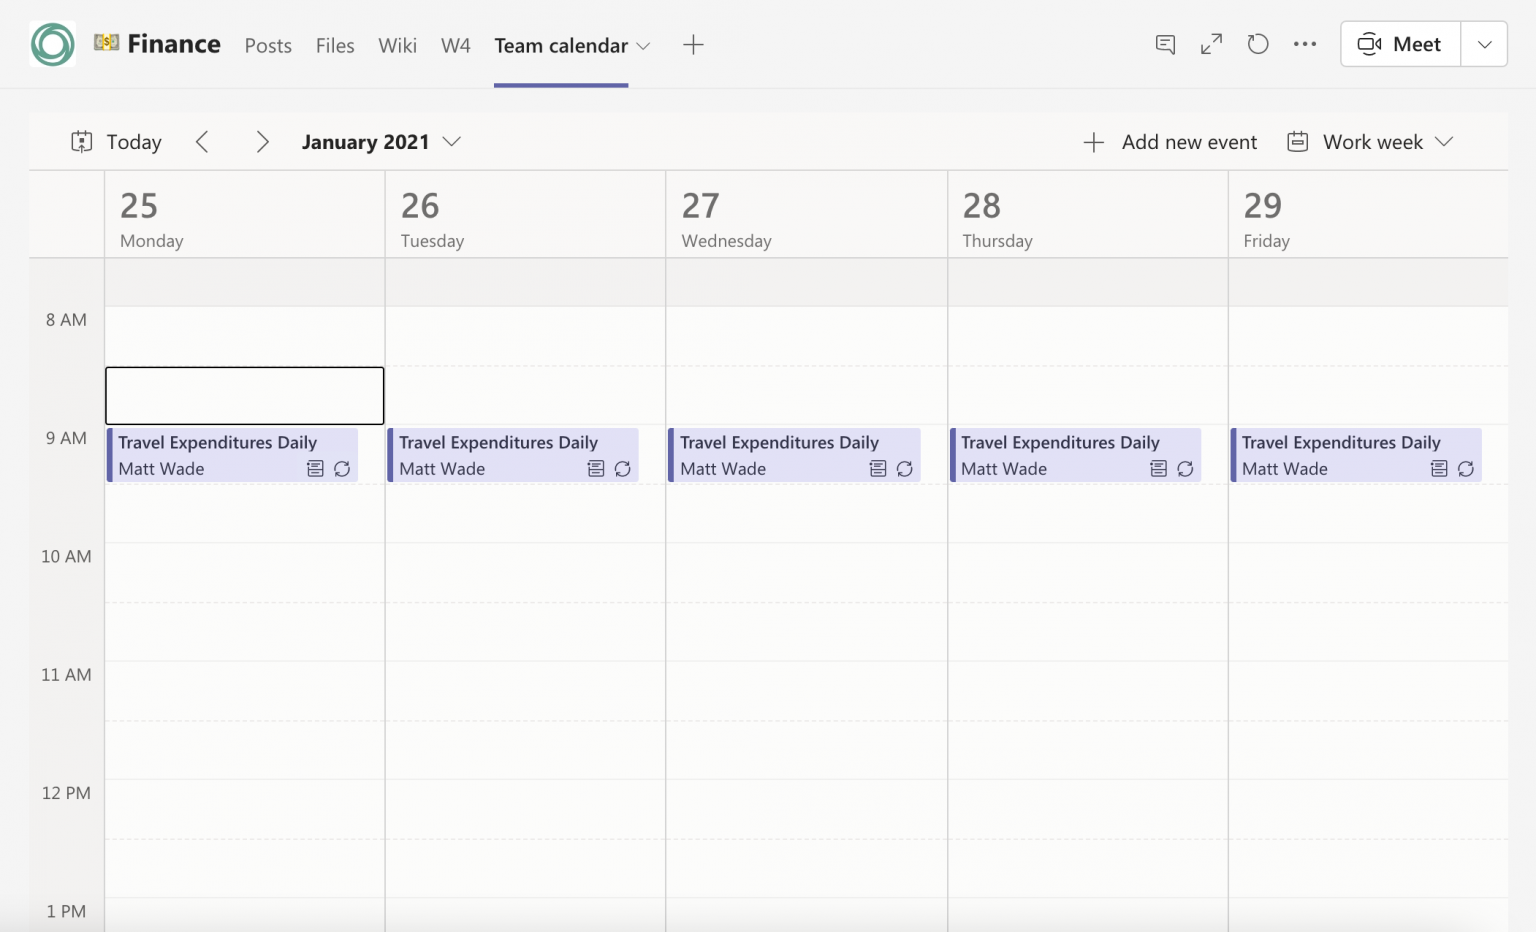Screen dimensions: 1536x932
Task: Switch to the Posts tab
Action: point(267,45)
